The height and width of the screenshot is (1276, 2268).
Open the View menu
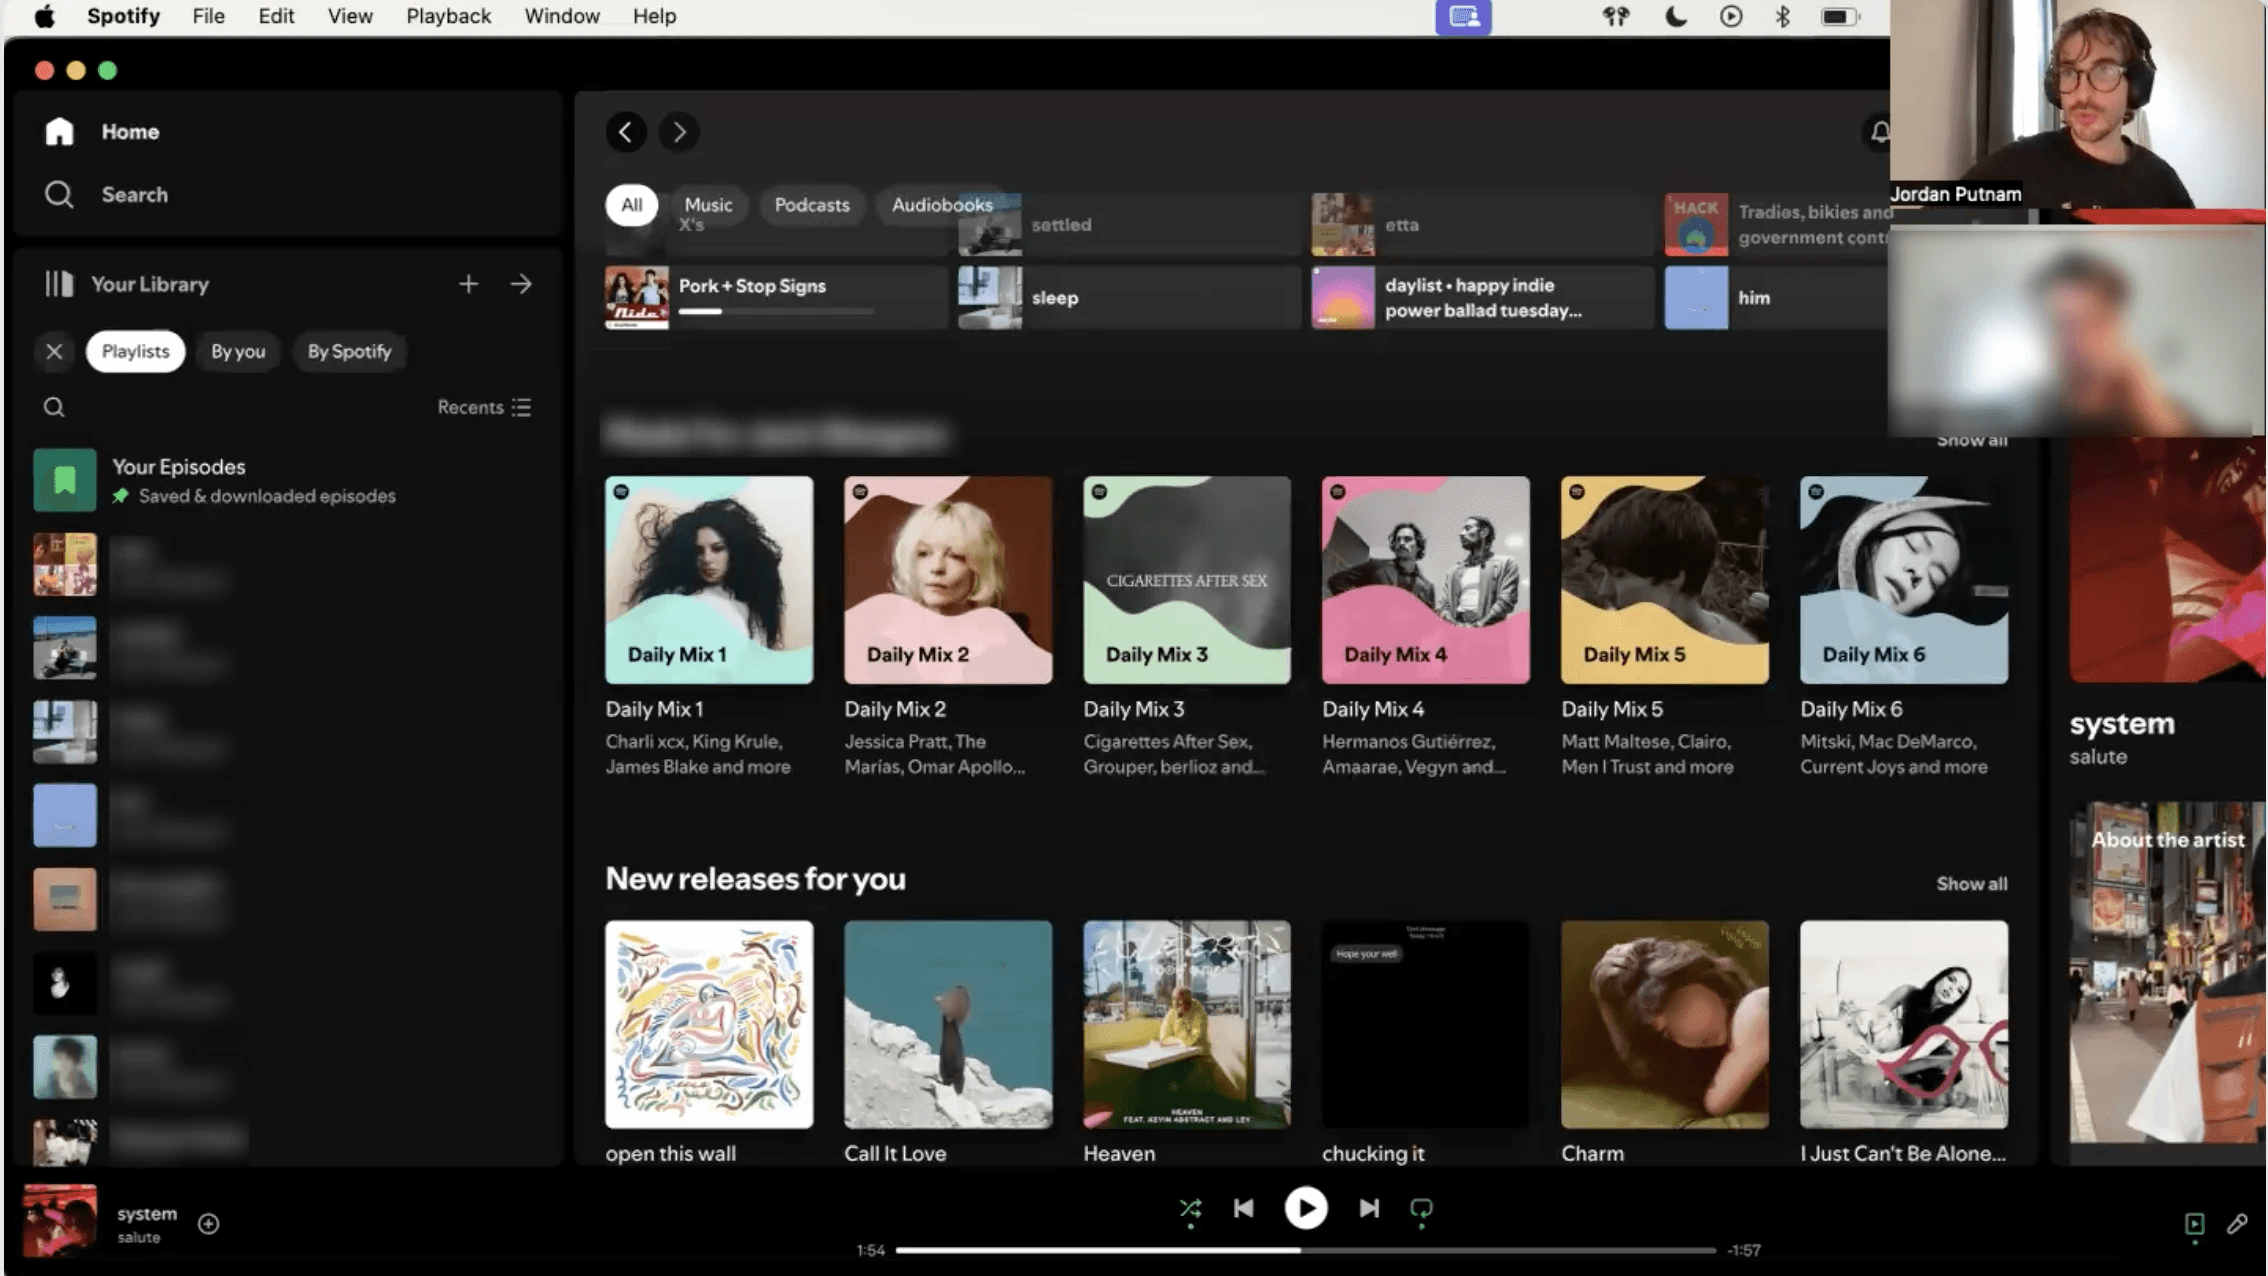pos(350,16)
